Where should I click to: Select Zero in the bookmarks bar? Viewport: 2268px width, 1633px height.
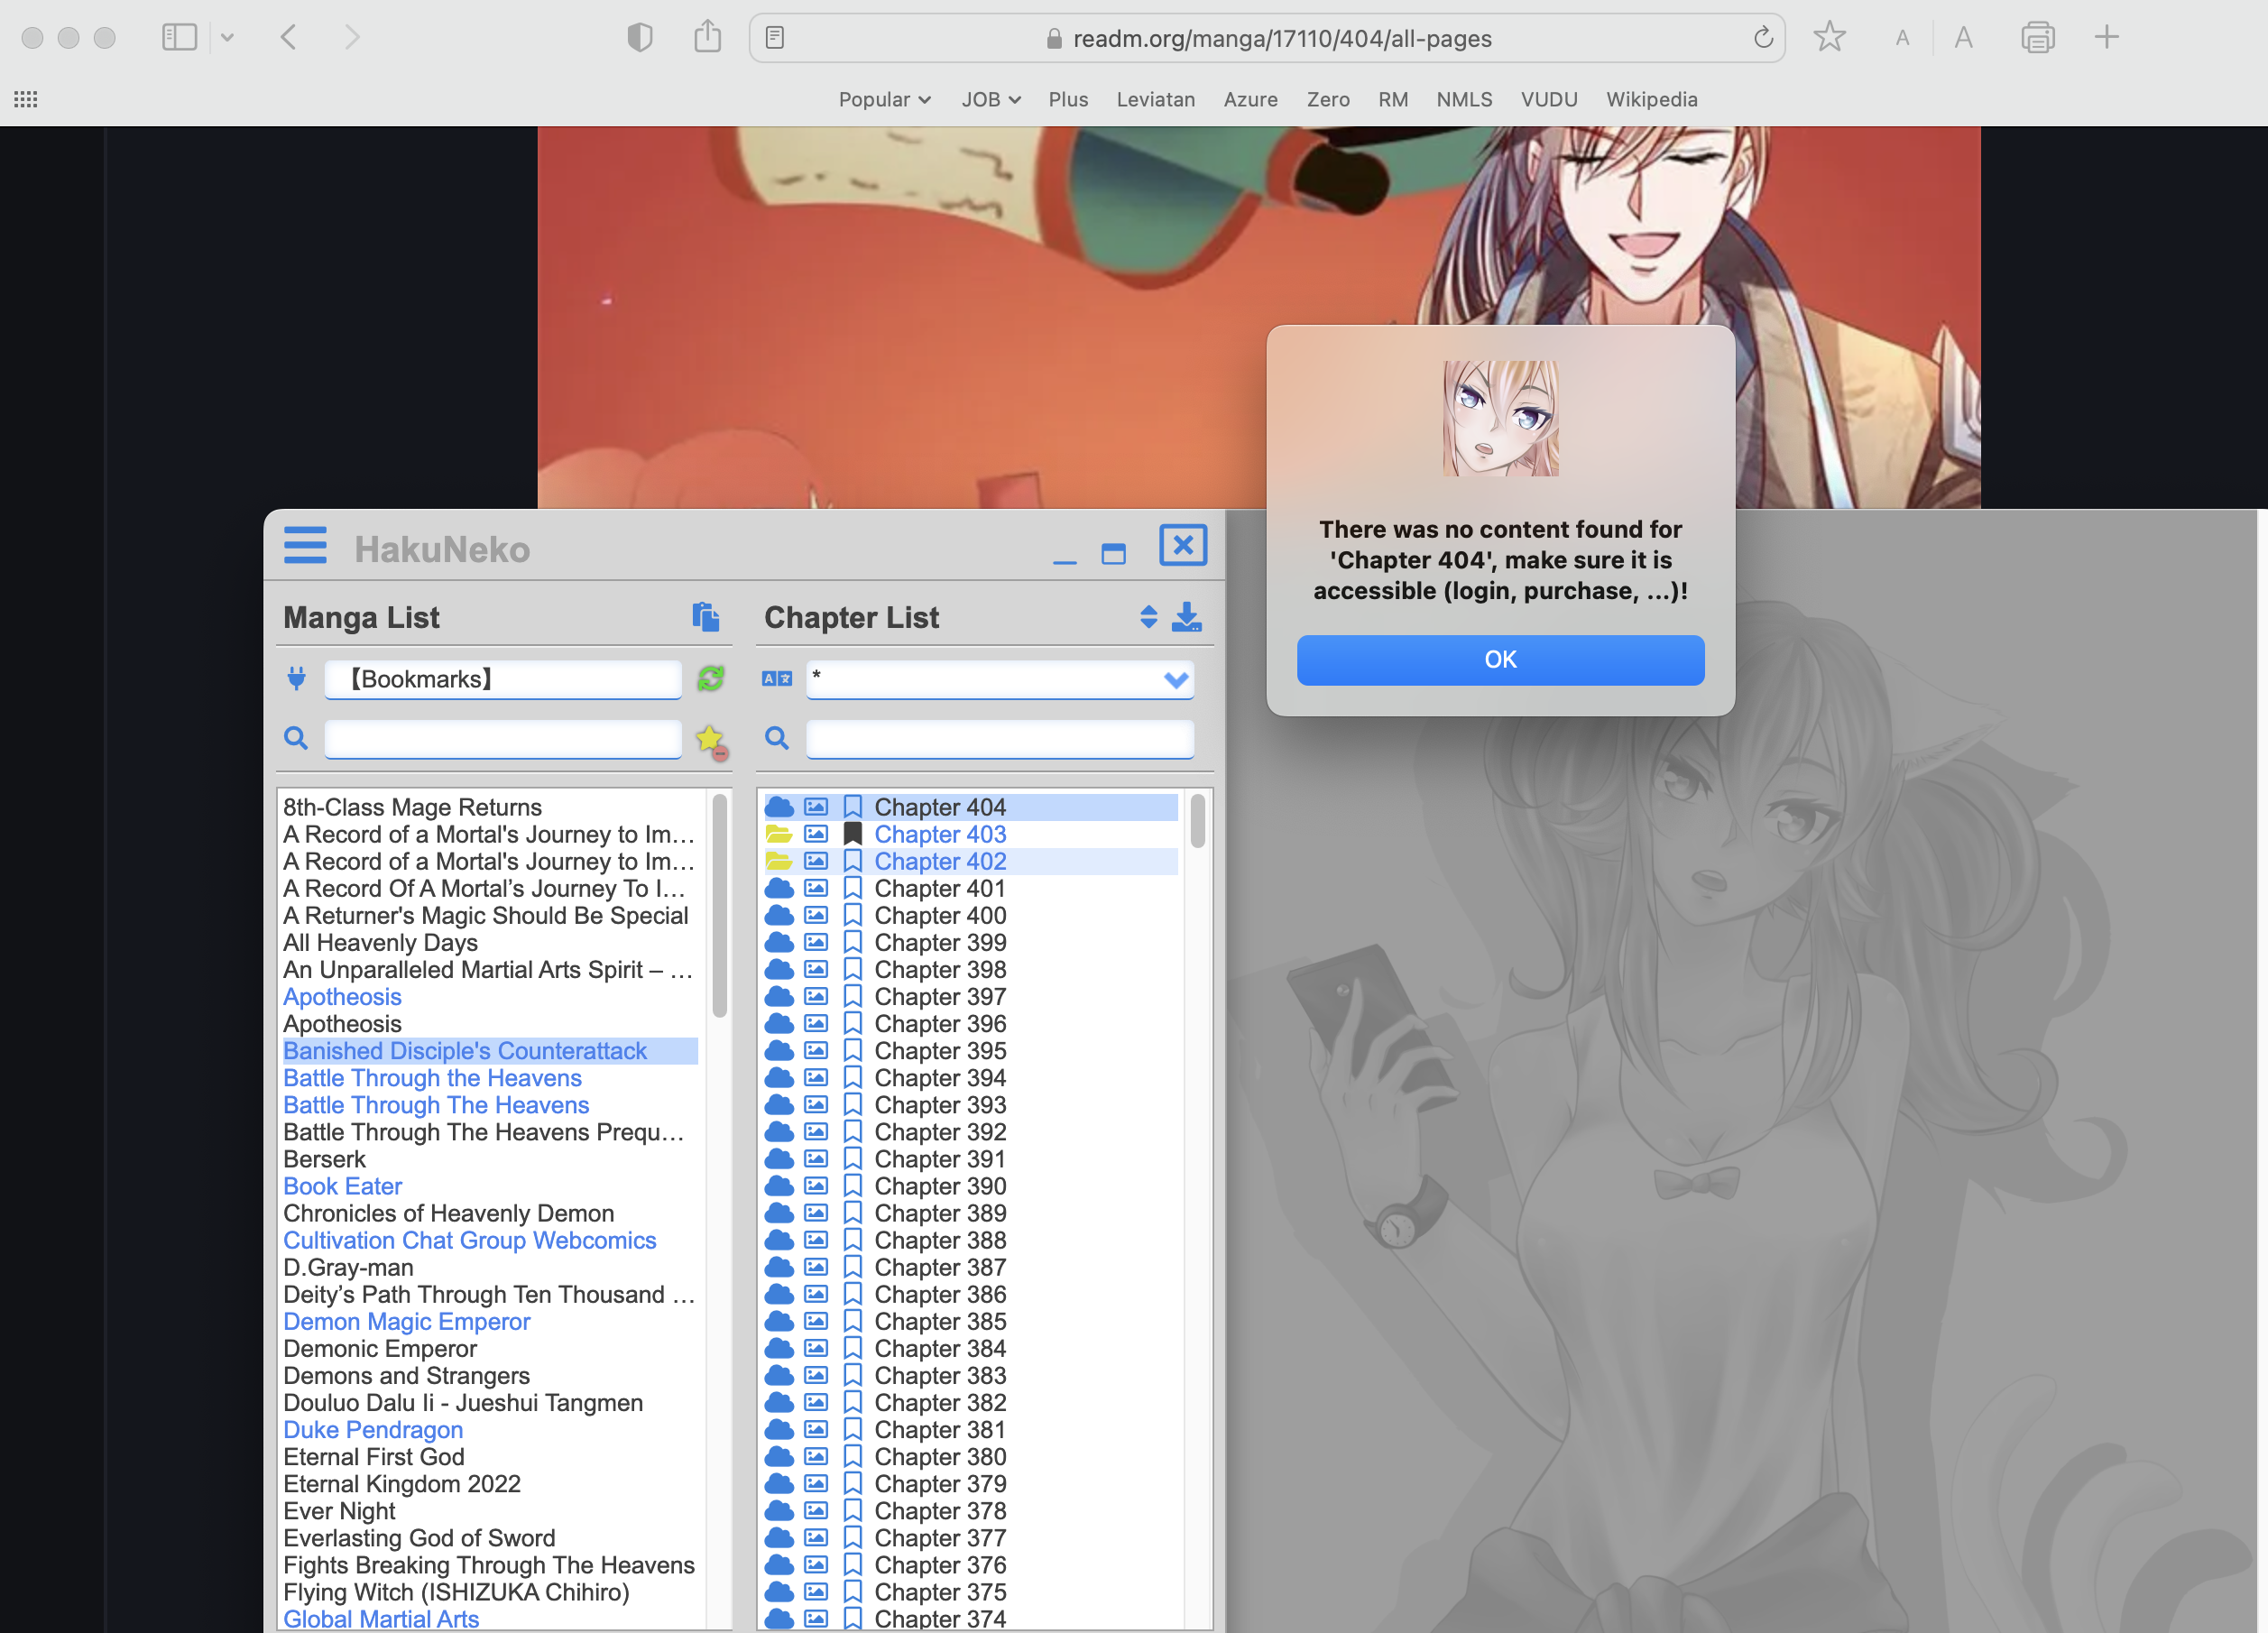1328,99
